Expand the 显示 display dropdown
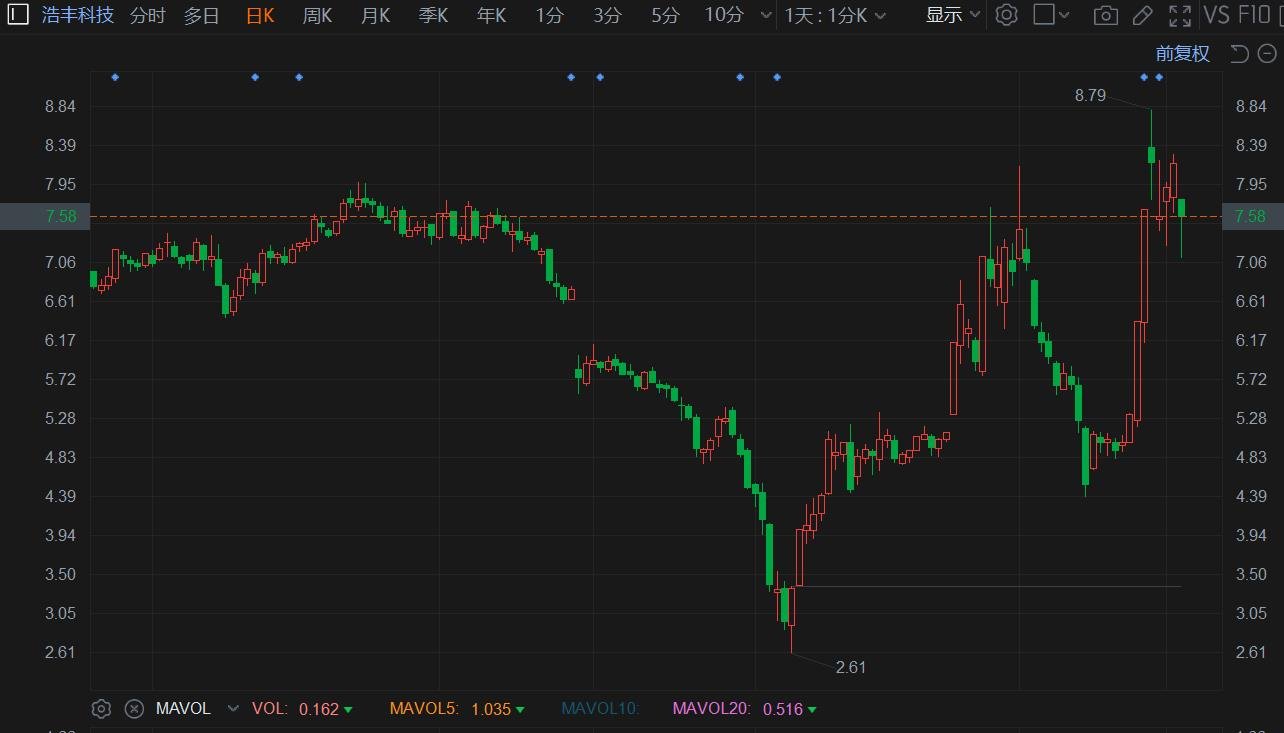Image resolution: width=1284 pixels, height=733 pixels. coord(952,15)
